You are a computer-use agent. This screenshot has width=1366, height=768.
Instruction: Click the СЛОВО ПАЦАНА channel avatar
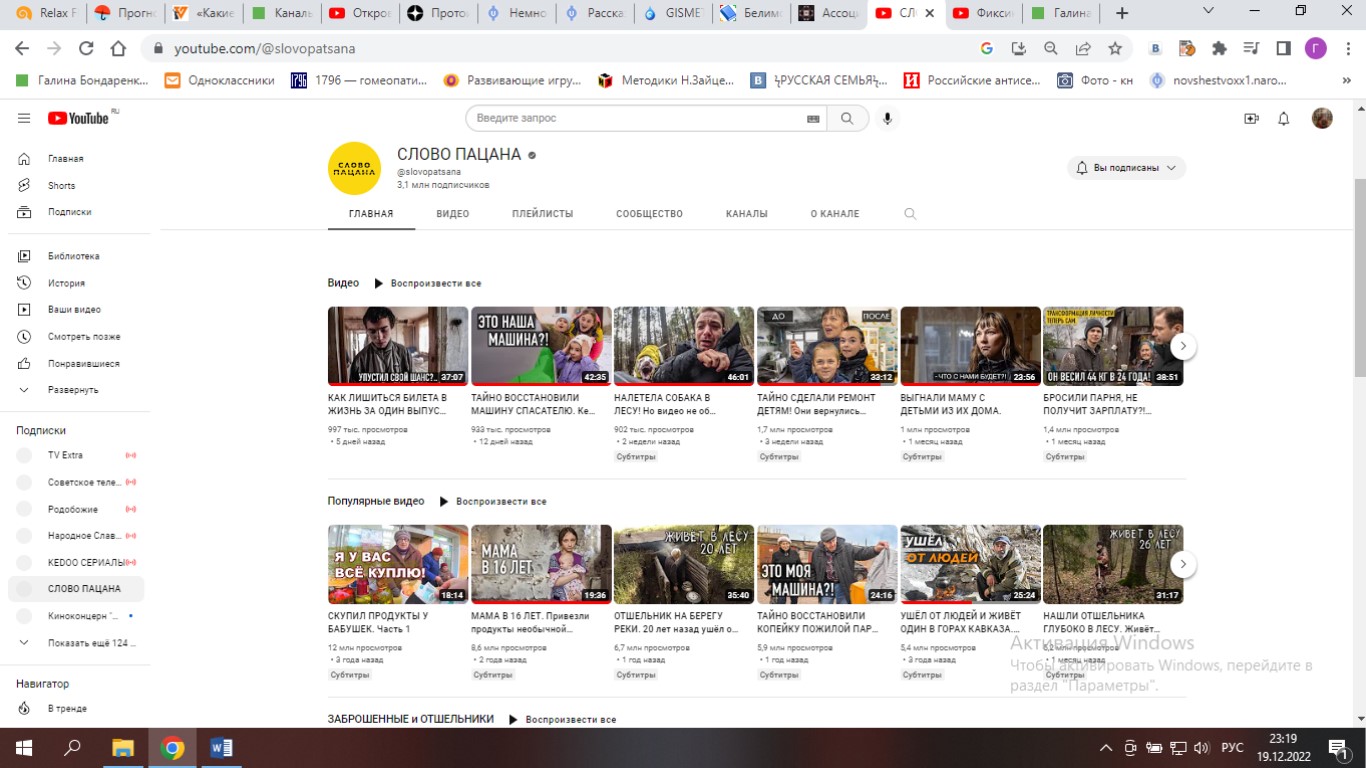click(355, 168)
